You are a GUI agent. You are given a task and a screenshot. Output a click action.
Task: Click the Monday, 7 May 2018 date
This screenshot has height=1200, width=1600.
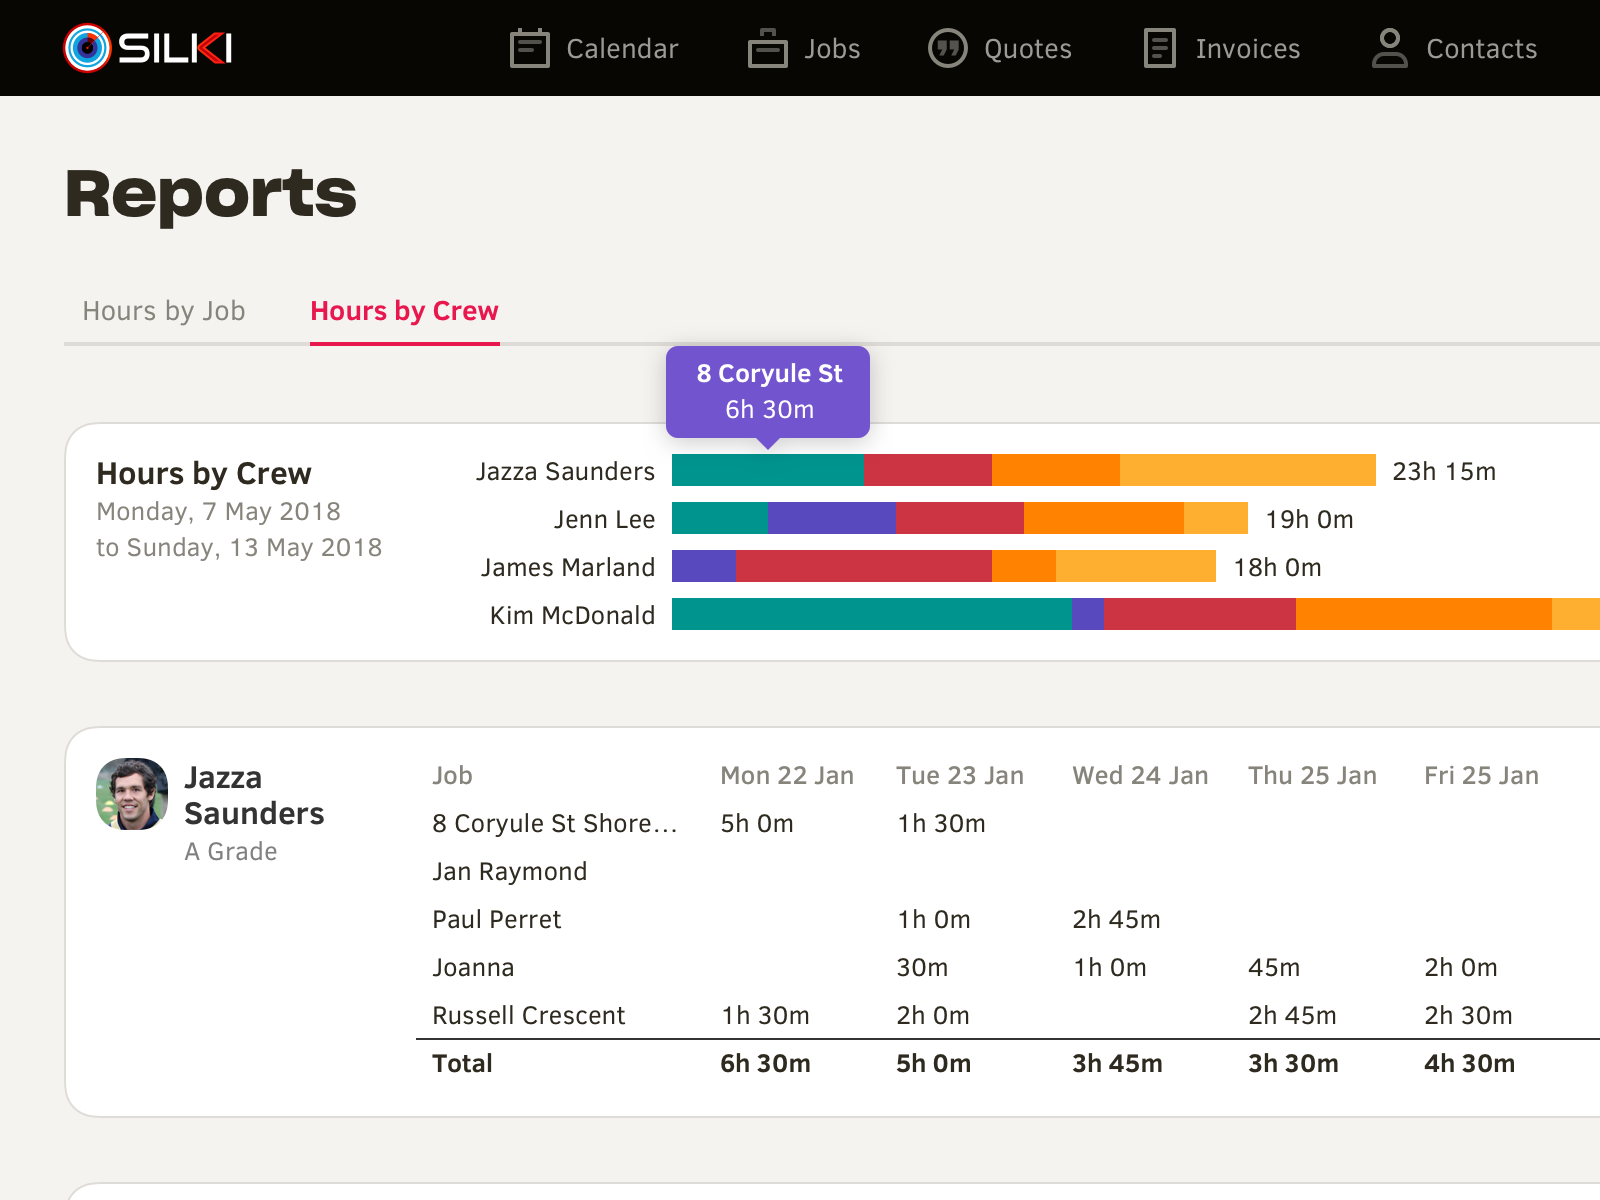[218, 512]
